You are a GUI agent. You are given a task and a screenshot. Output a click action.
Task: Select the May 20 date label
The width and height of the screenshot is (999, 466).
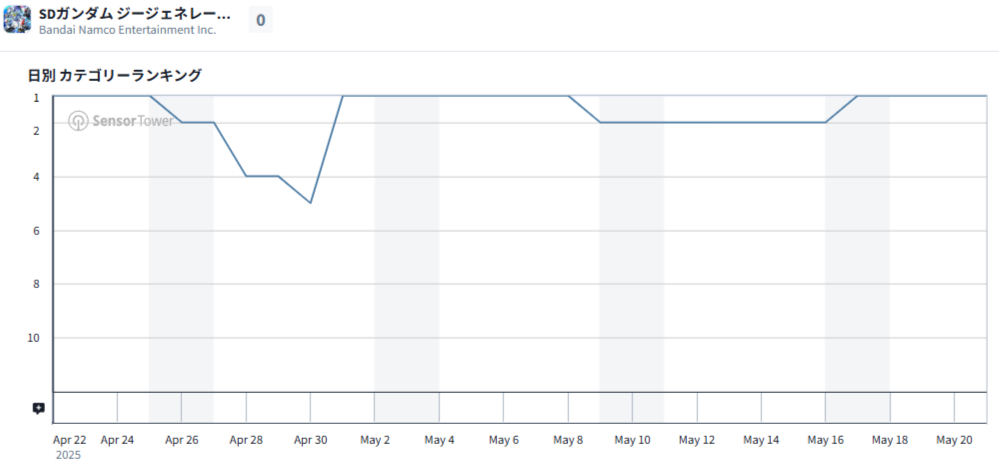pyautogui.click(x=954, y=439)
